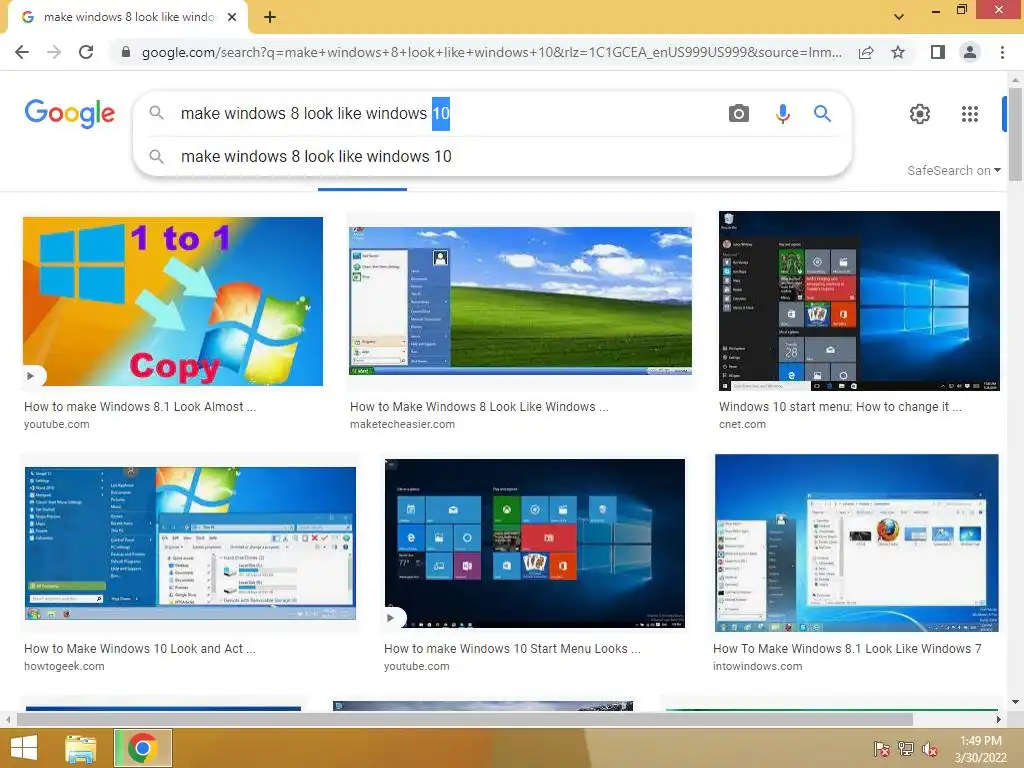The height and width of the screenshot is (768, 1024).
Task: Click the howtogeek.com source text
Action: [x=64, y=666]
